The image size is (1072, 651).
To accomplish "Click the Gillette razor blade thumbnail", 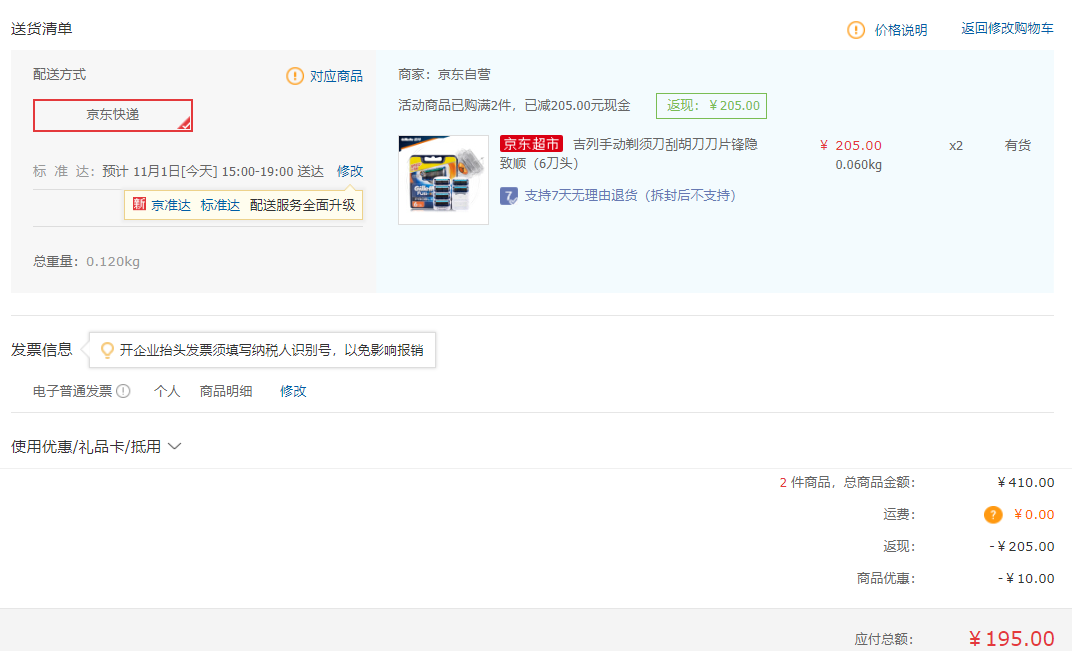I will (443, 180).
